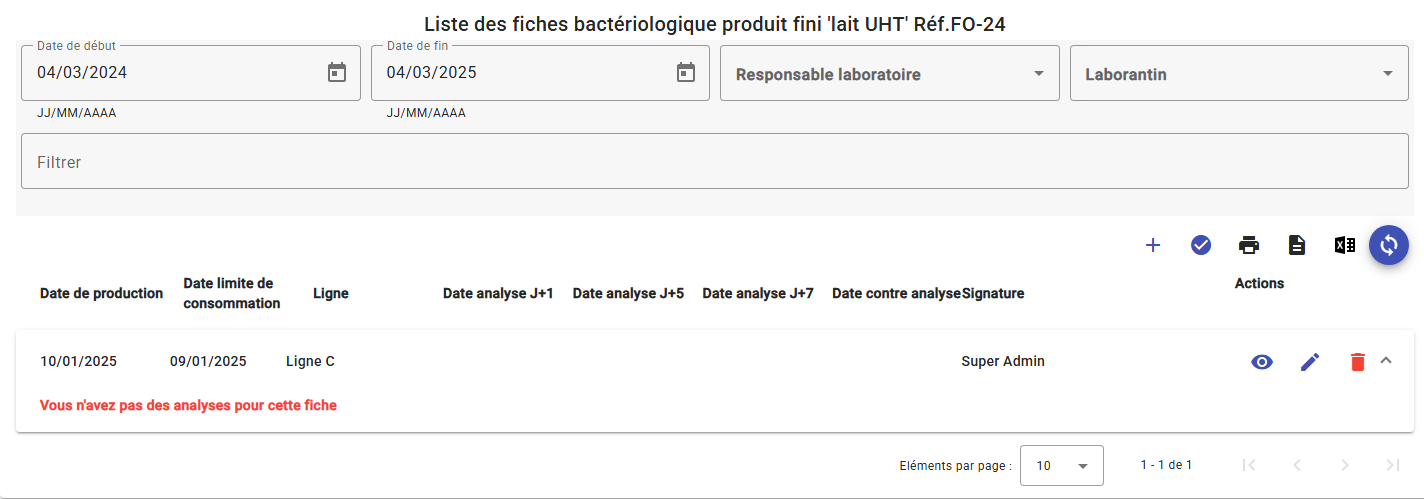Open the Date de début calendar picker
Screen dimensions: 1424x499
337,72
